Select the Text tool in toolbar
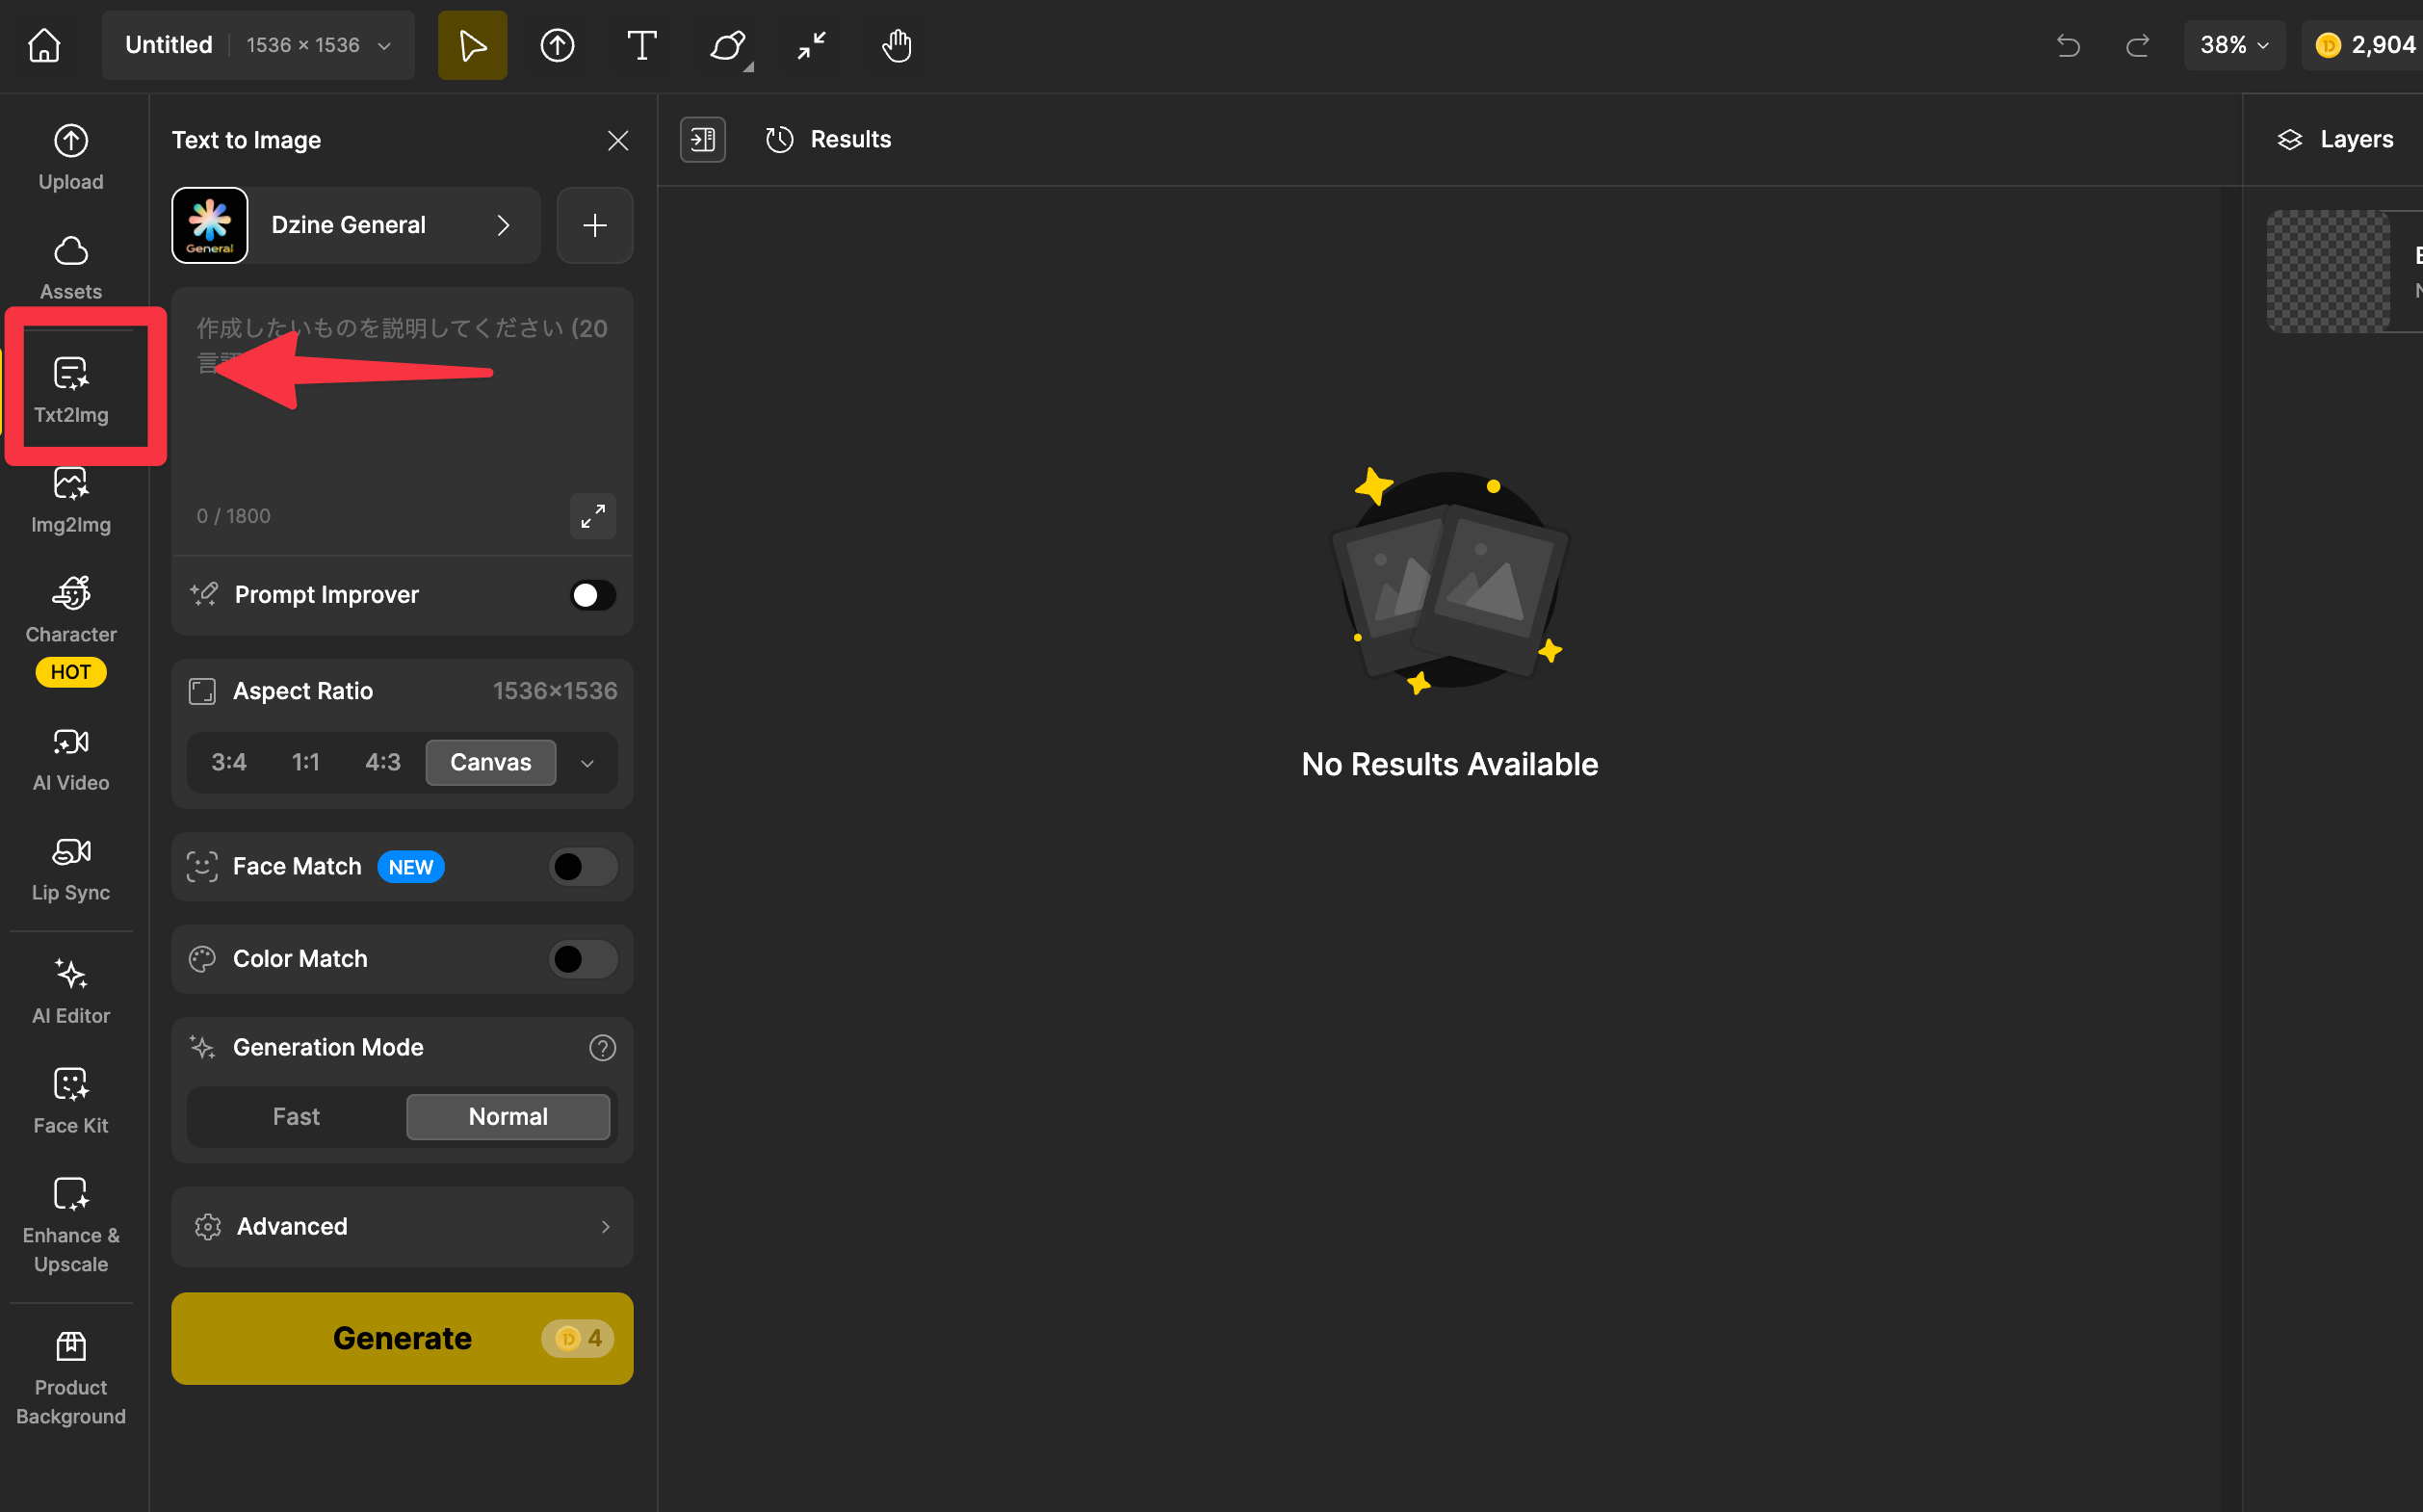 coord(641,45)
